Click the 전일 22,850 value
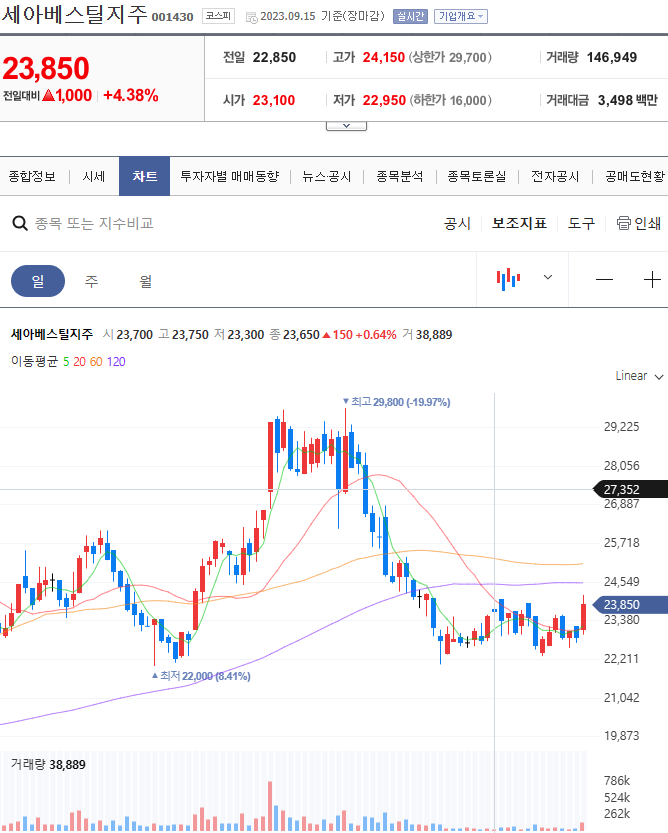Image resolution: width=668 pixels, height=833 pixels. tap(274, 57)
